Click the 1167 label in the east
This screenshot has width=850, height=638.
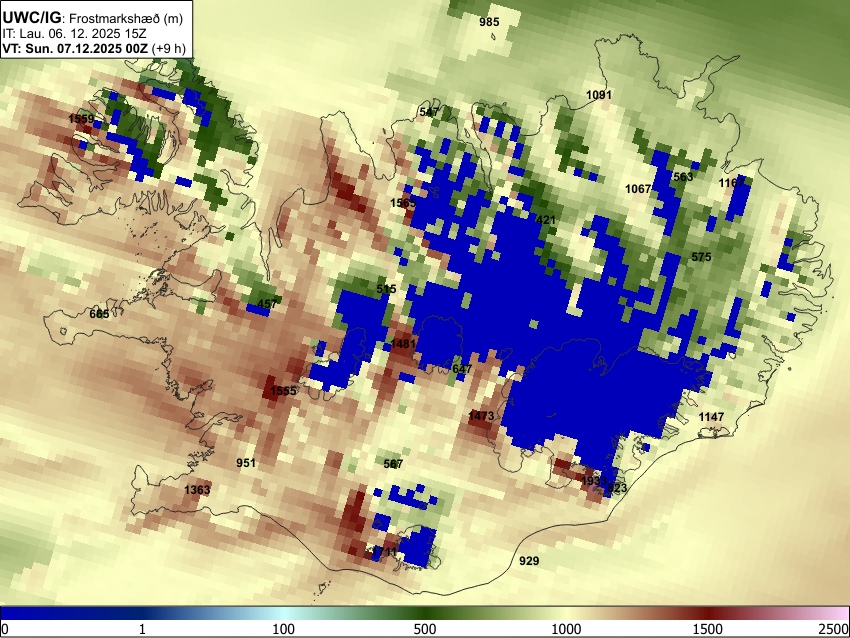(732, 183)
